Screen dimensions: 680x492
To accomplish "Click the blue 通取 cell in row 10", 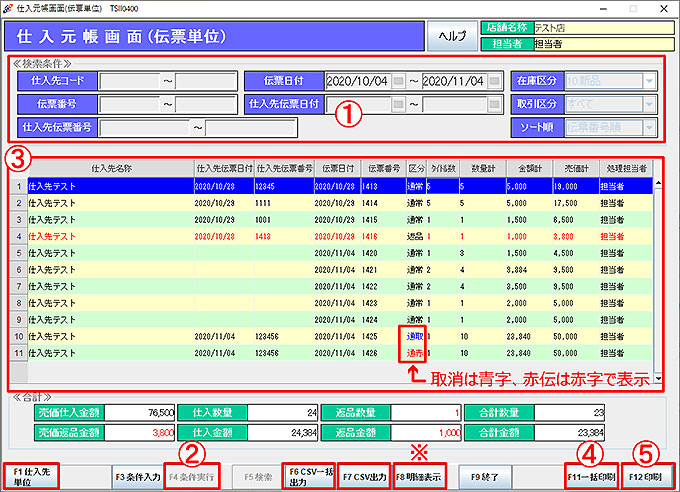I will click(x=415, y=336).
